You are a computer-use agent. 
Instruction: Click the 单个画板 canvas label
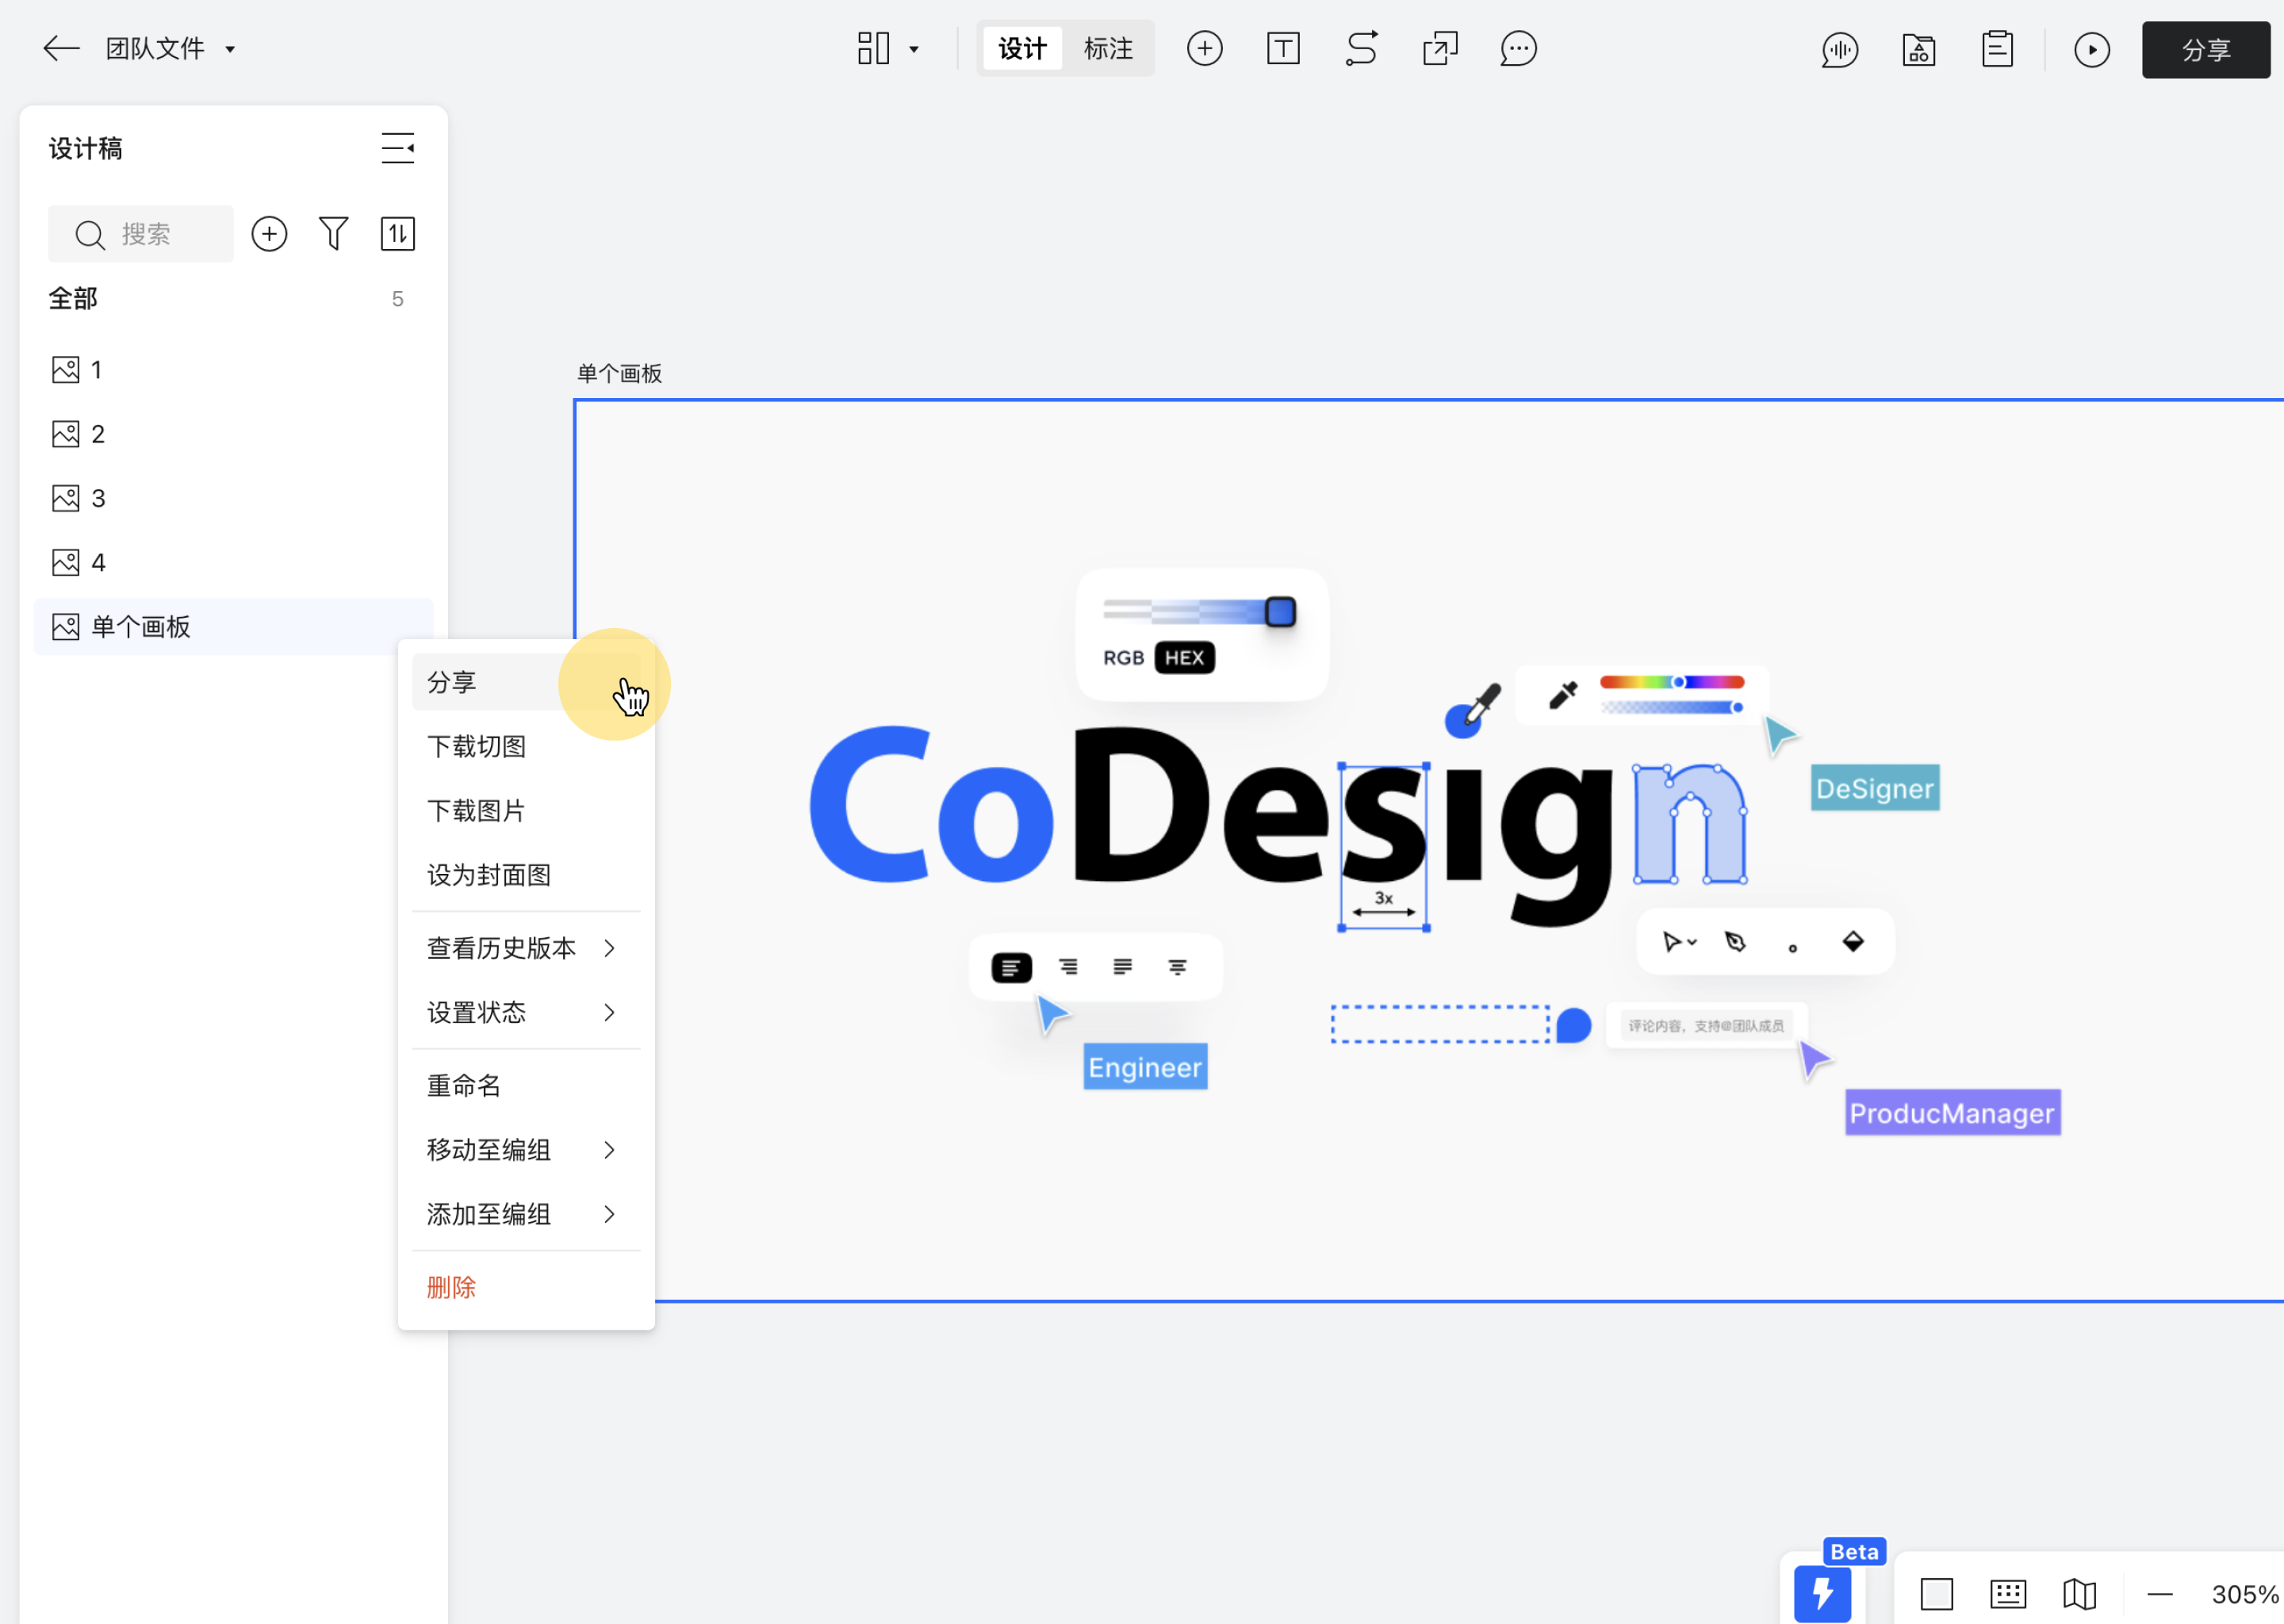pyautogui.click(x=619, y=374)
